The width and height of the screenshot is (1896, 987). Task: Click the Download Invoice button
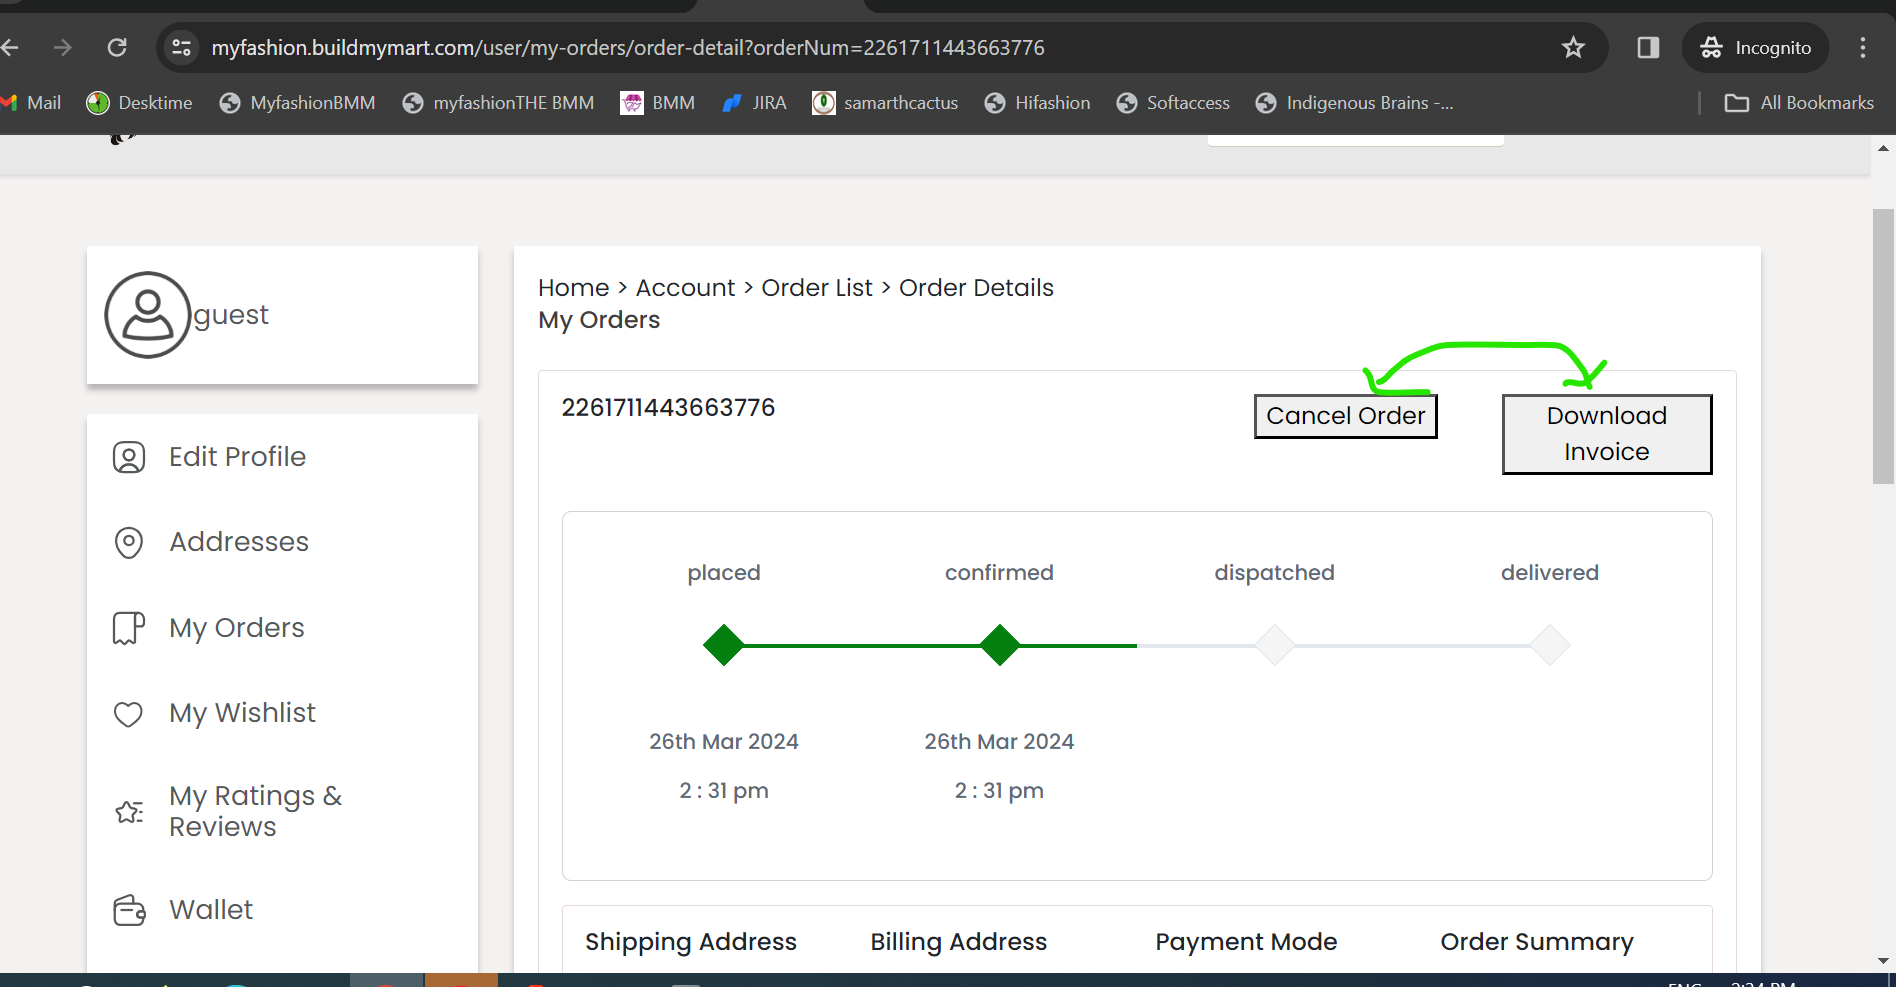[x=1607, y=434]
